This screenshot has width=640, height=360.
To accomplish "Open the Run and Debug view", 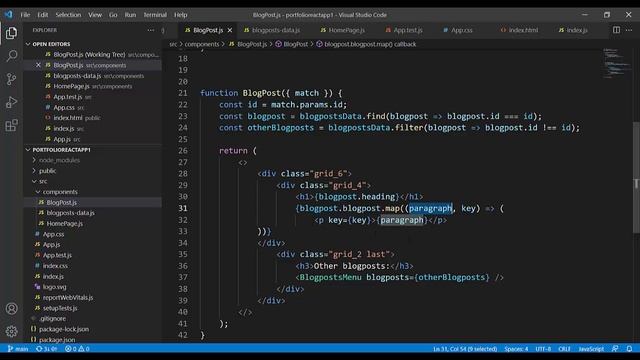I will click(x=11, y=102).
